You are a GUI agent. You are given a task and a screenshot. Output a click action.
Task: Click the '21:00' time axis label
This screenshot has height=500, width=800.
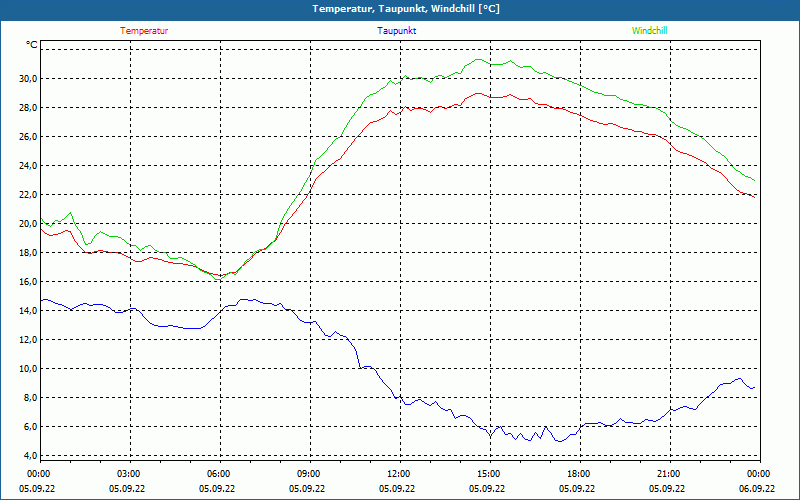tap(667, 474)
